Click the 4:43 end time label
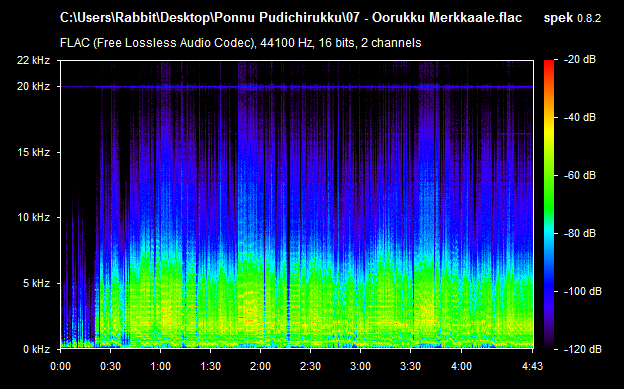This screenshot has width=624, height=389. click(532, 366)
